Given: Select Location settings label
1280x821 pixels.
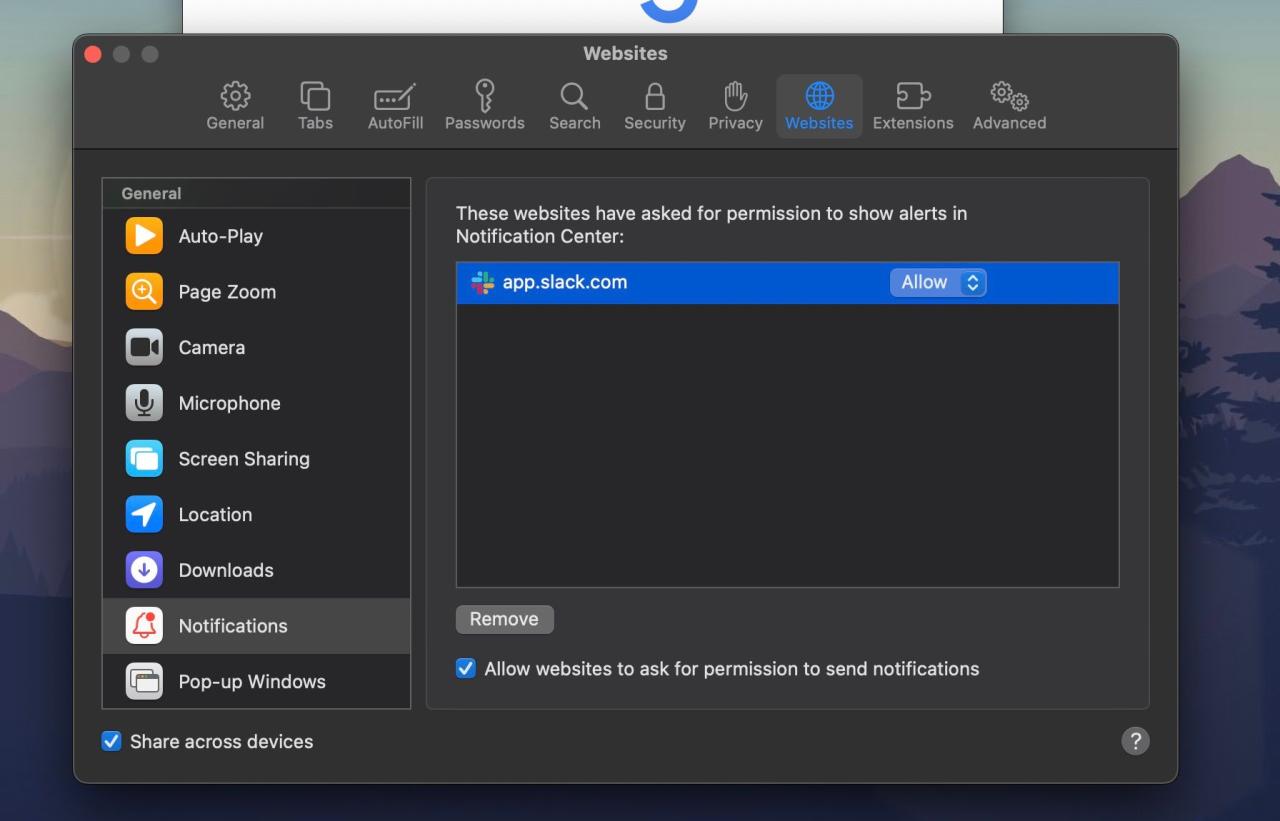Looking at the screenshot, I should pyautogui.click(x=215, y=514).
